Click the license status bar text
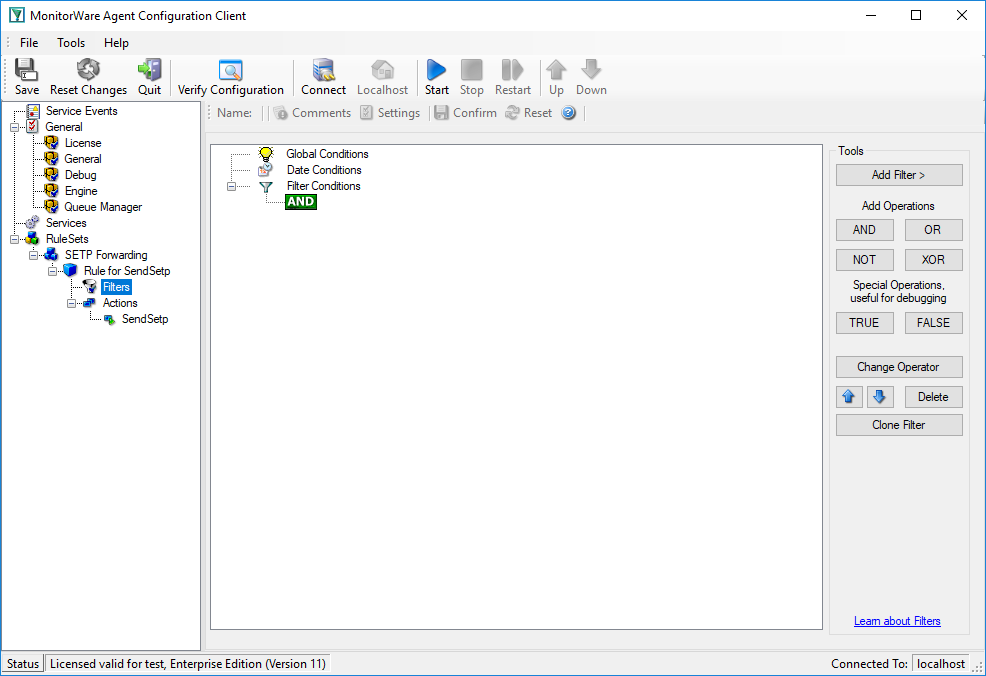 [x=187, y=664]
